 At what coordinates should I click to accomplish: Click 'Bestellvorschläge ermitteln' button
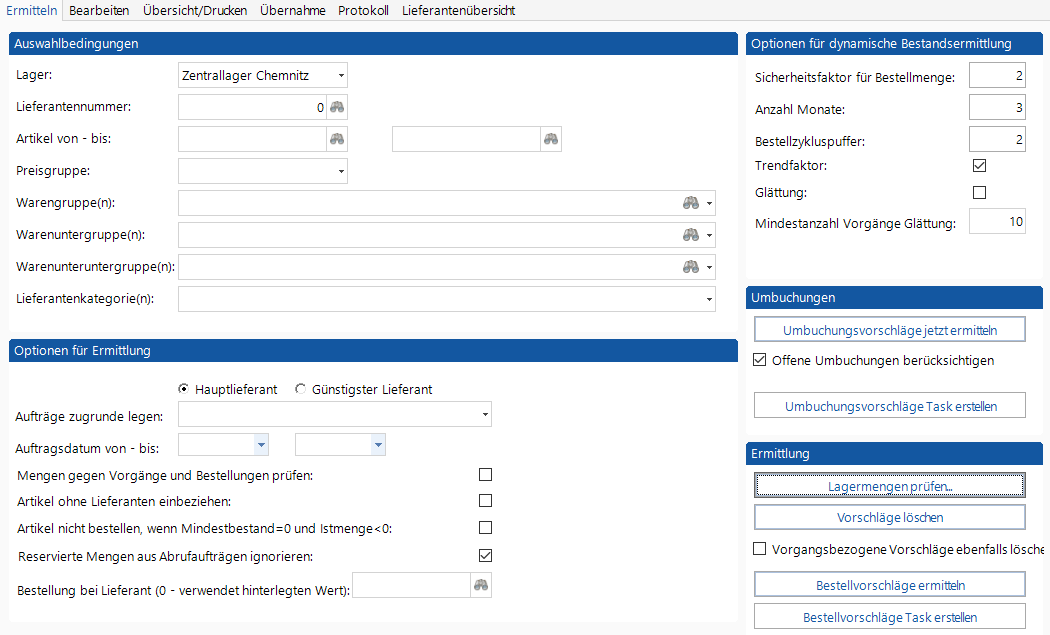[889, 585]
